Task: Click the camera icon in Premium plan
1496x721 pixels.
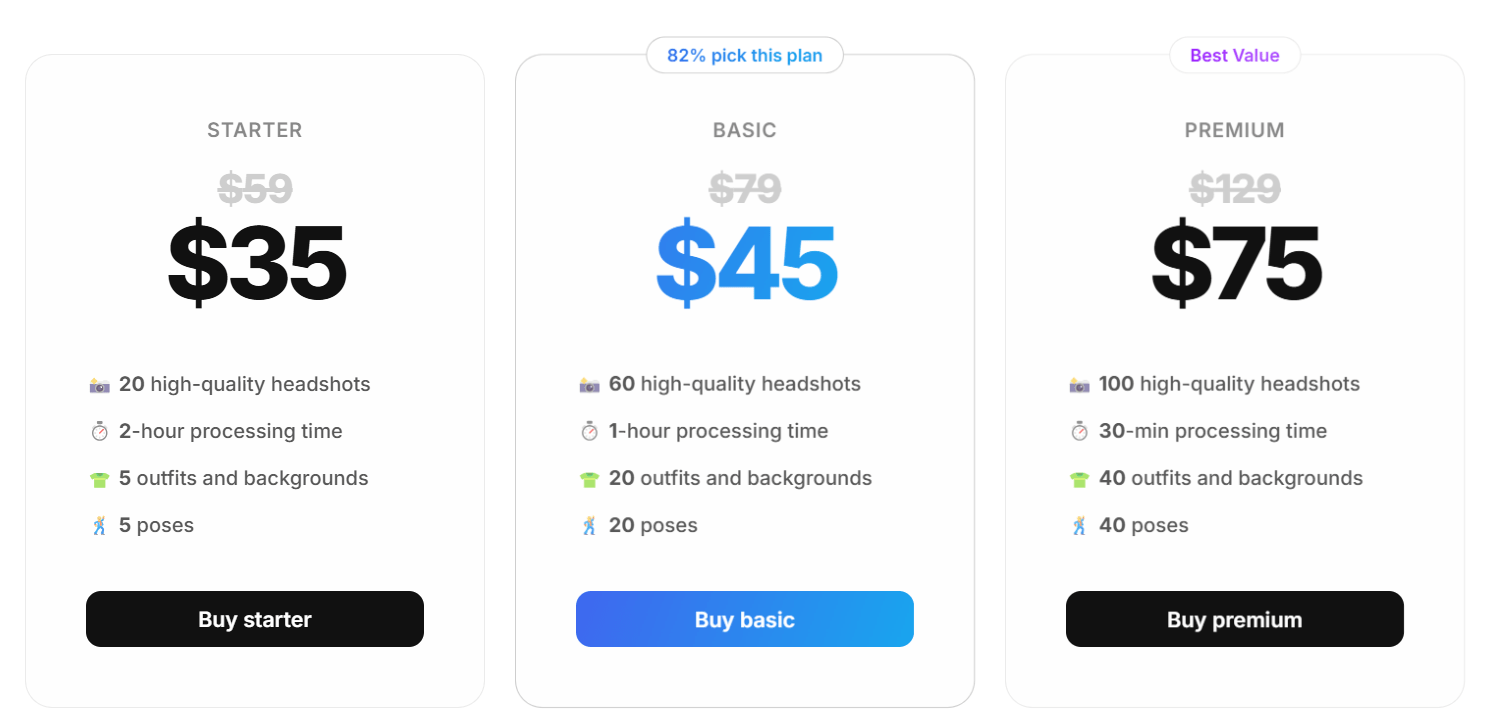Action: (1079, 385)
